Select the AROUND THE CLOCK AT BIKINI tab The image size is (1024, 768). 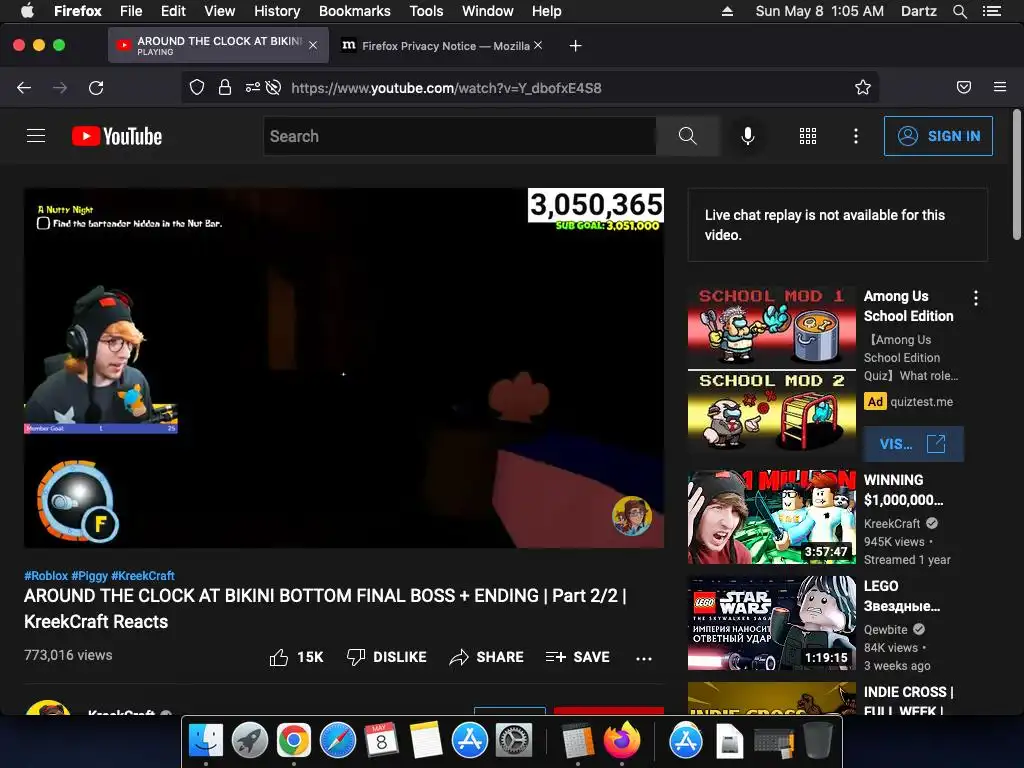[218, 45]
